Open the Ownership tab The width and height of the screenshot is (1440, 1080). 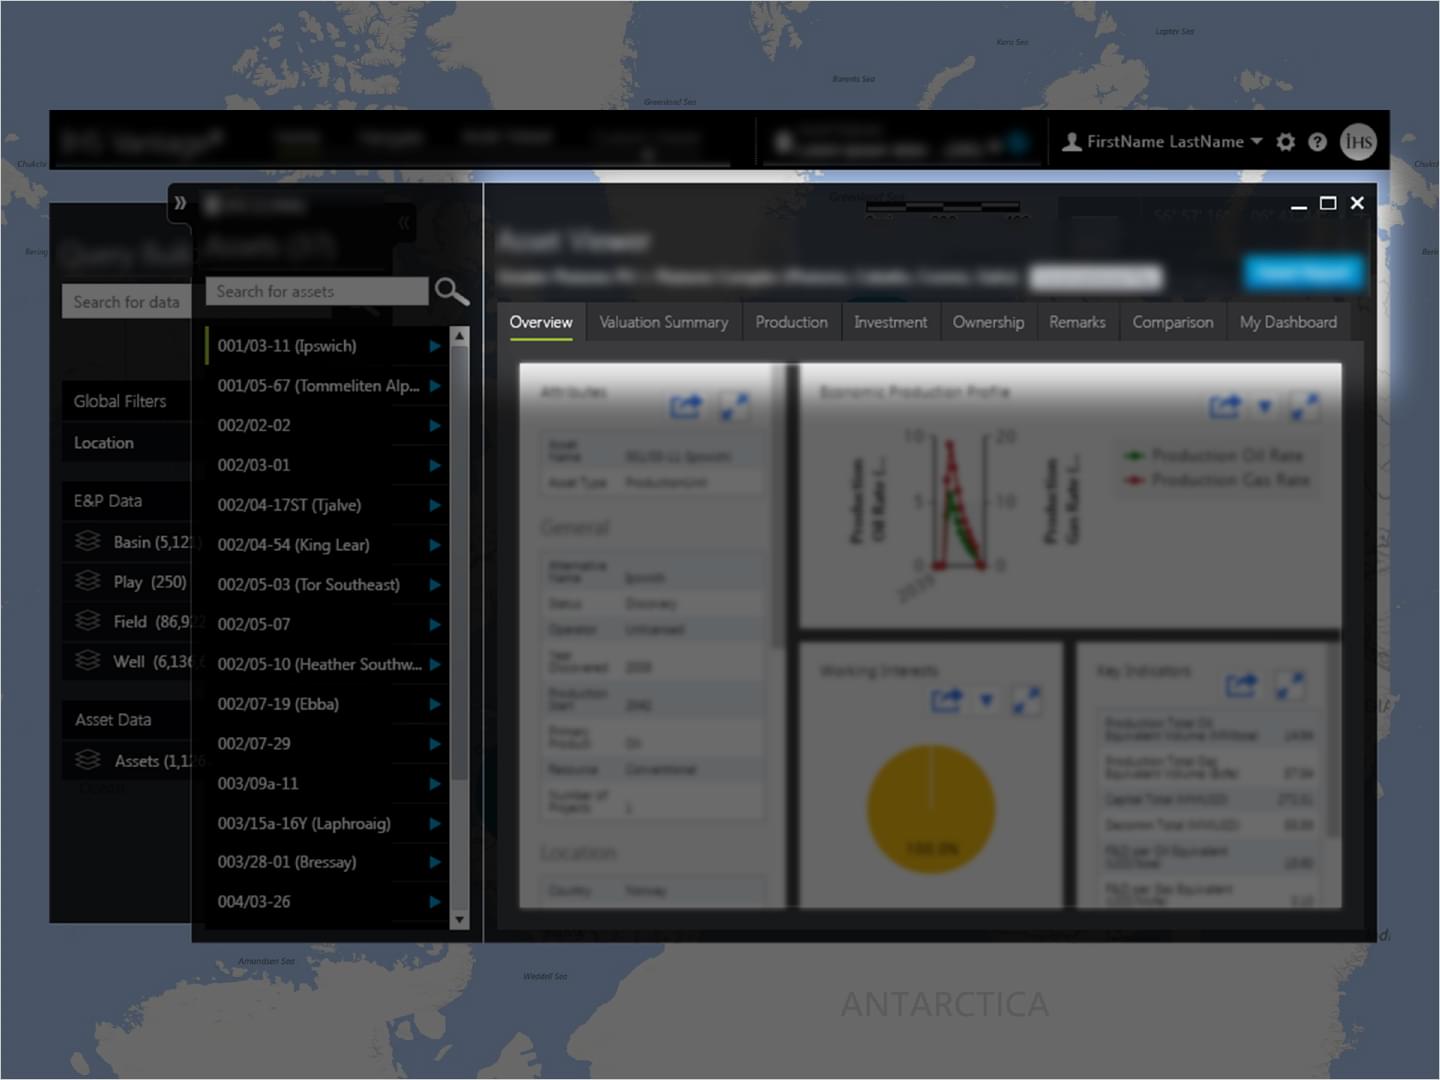[x=988, y=322]
